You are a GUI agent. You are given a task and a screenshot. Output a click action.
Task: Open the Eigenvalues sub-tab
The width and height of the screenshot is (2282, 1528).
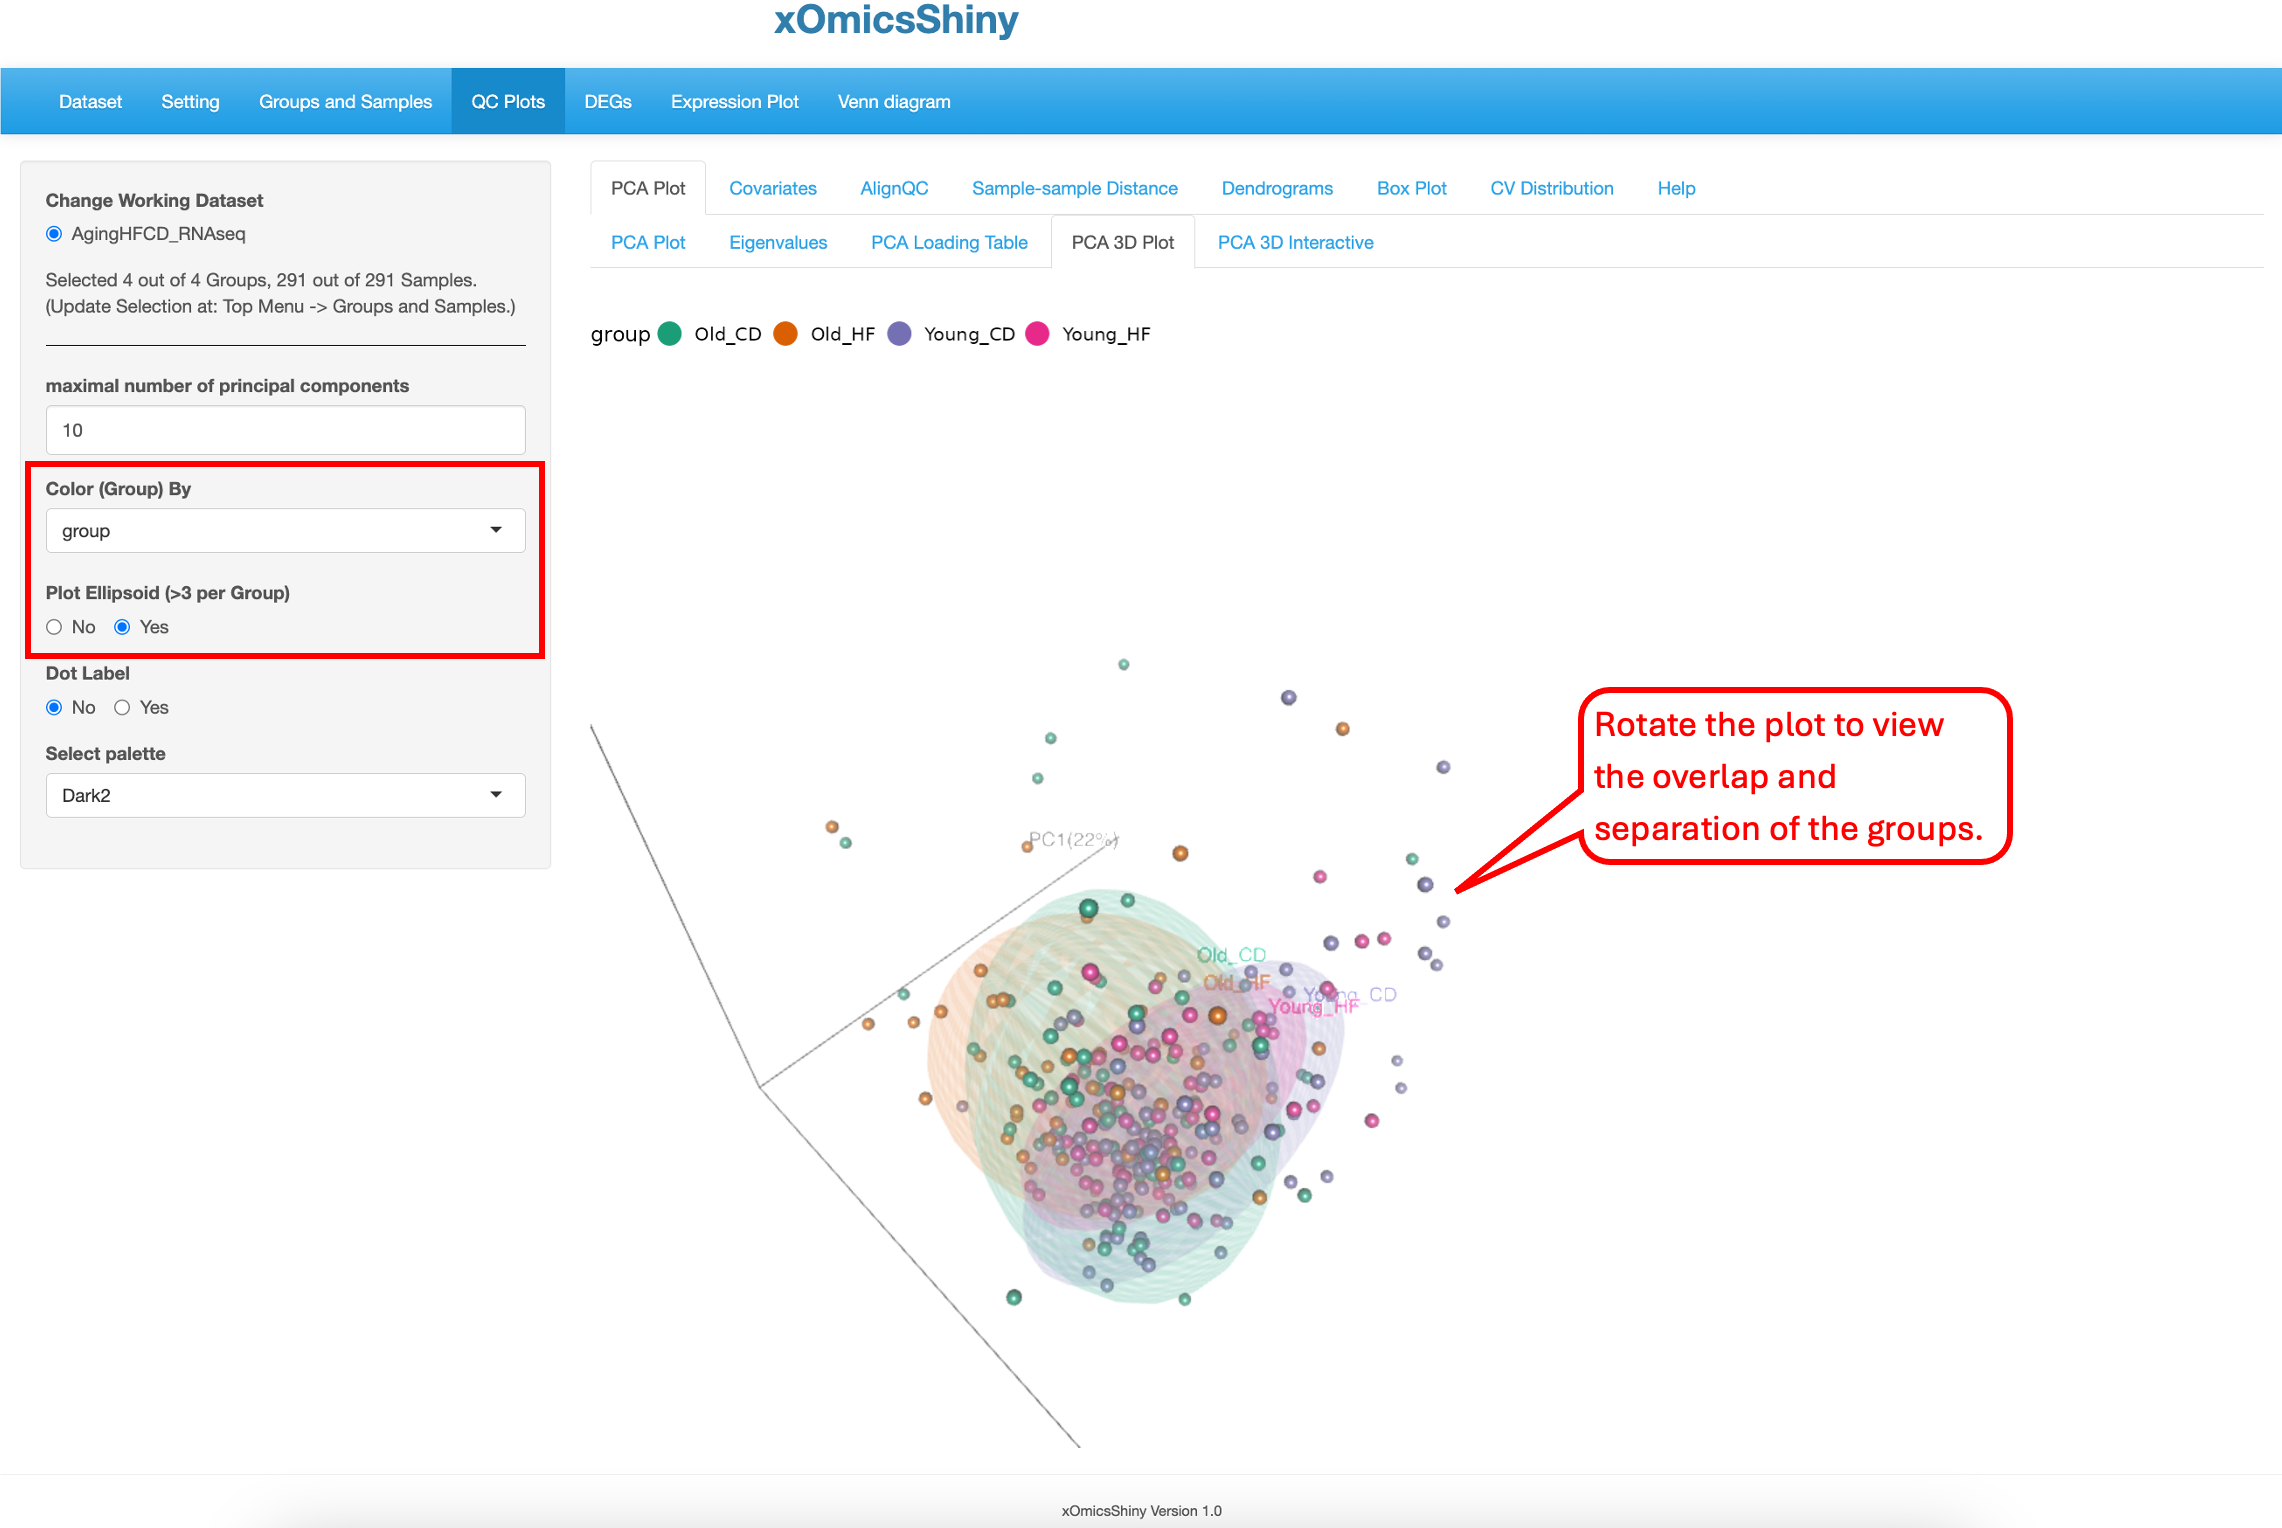[x=778, y=242]
